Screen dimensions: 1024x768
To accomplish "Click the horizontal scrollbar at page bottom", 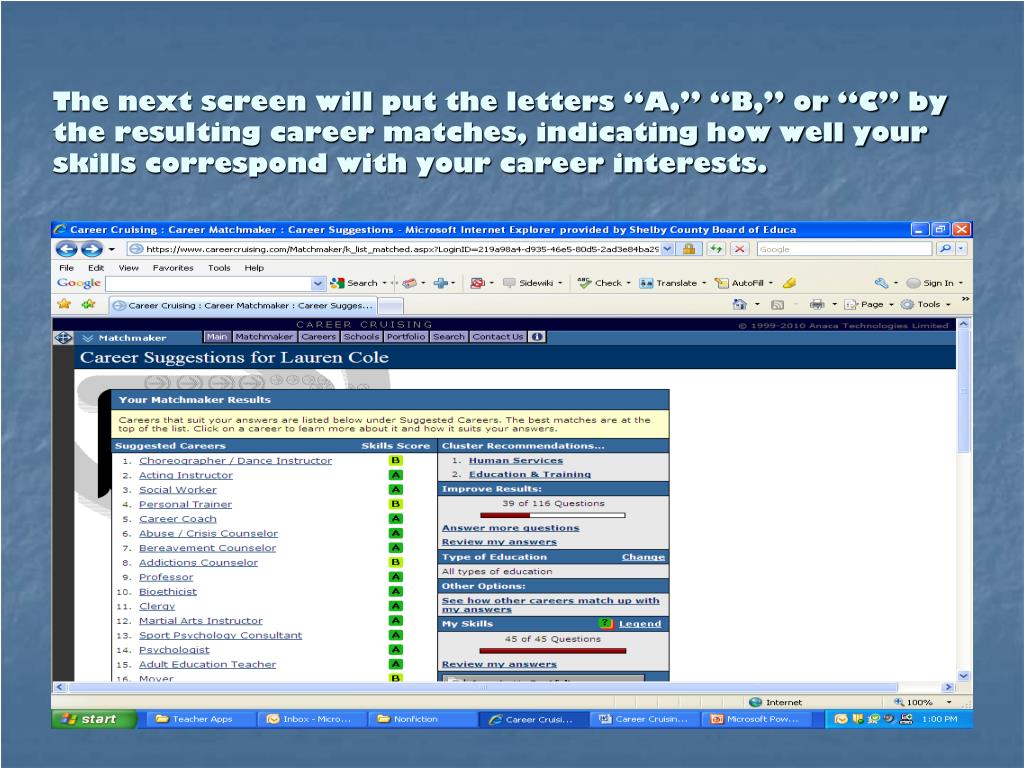I will tap(500, 688).
